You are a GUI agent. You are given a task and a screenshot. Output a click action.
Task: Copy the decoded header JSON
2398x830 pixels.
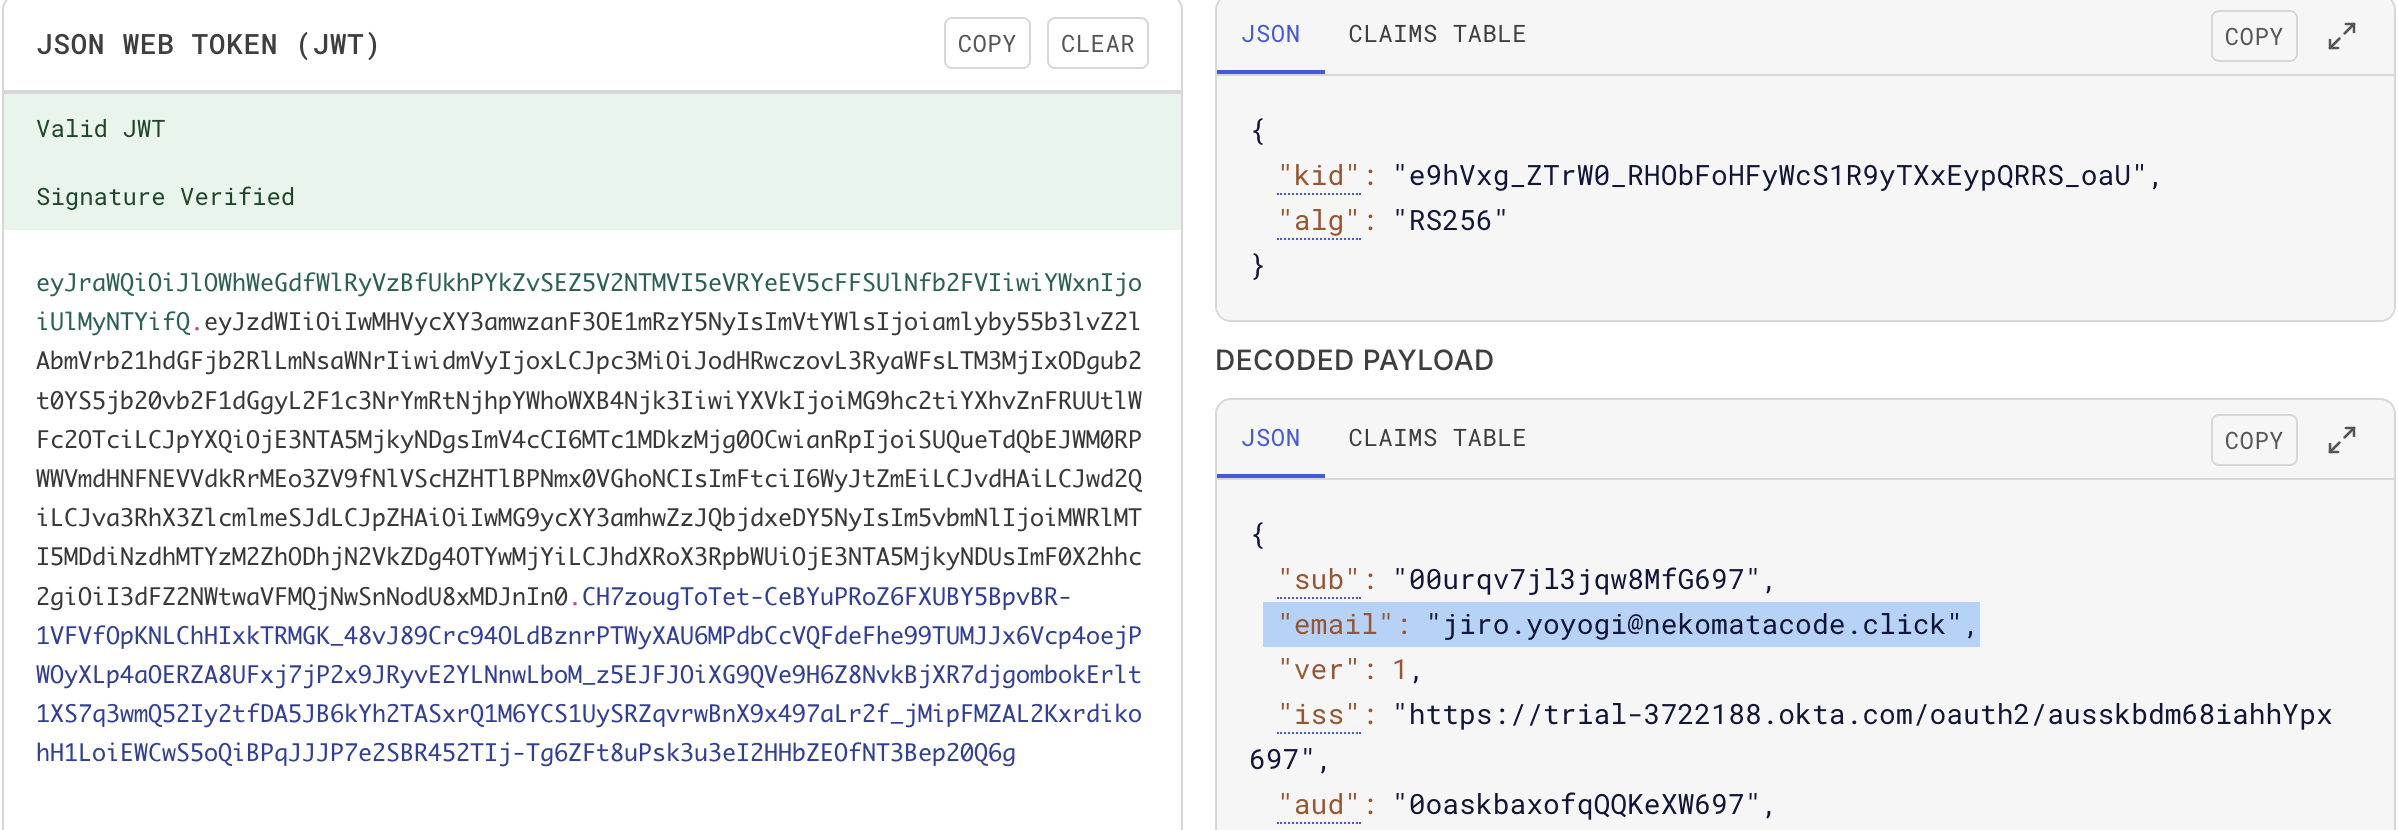2254,37
